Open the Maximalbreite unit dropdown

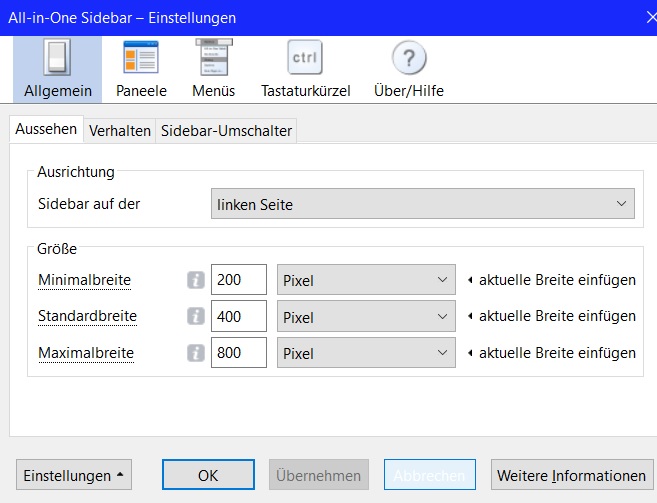pyautogui.click(x=366, y=353)
